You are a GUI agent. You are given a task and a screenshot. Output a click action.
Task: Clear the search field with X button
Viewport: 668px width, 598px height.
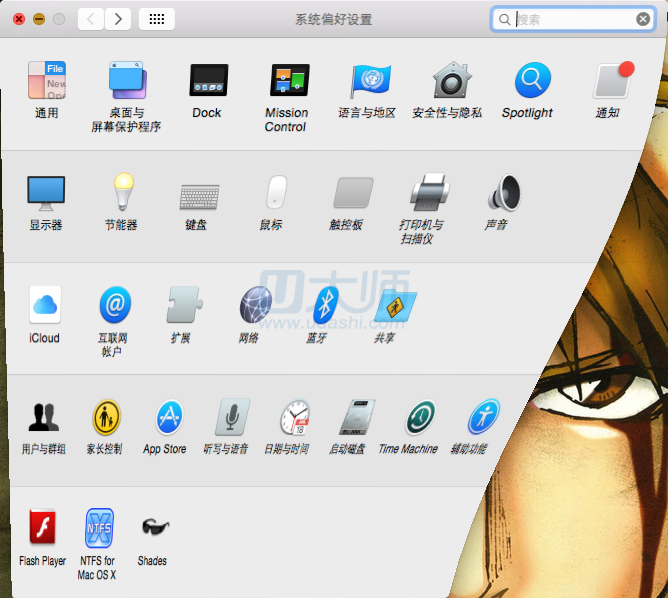pos(643,18)
